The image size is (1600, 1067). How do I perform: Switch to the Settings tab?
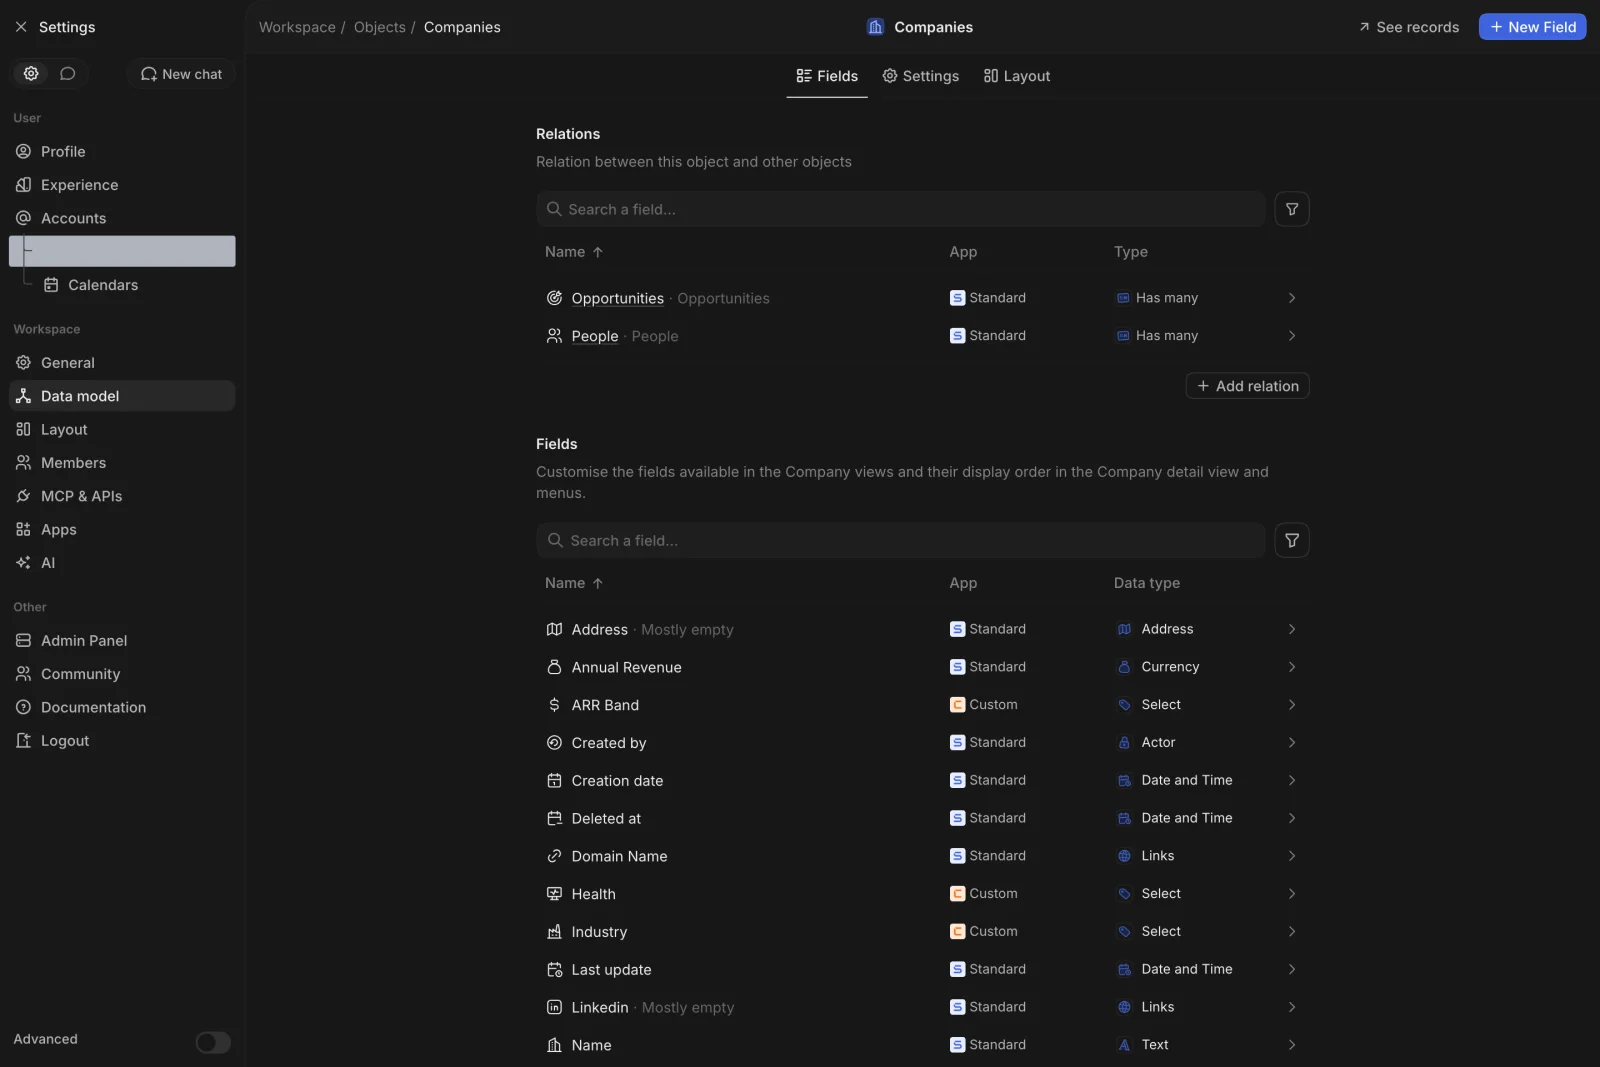(920, 76)
